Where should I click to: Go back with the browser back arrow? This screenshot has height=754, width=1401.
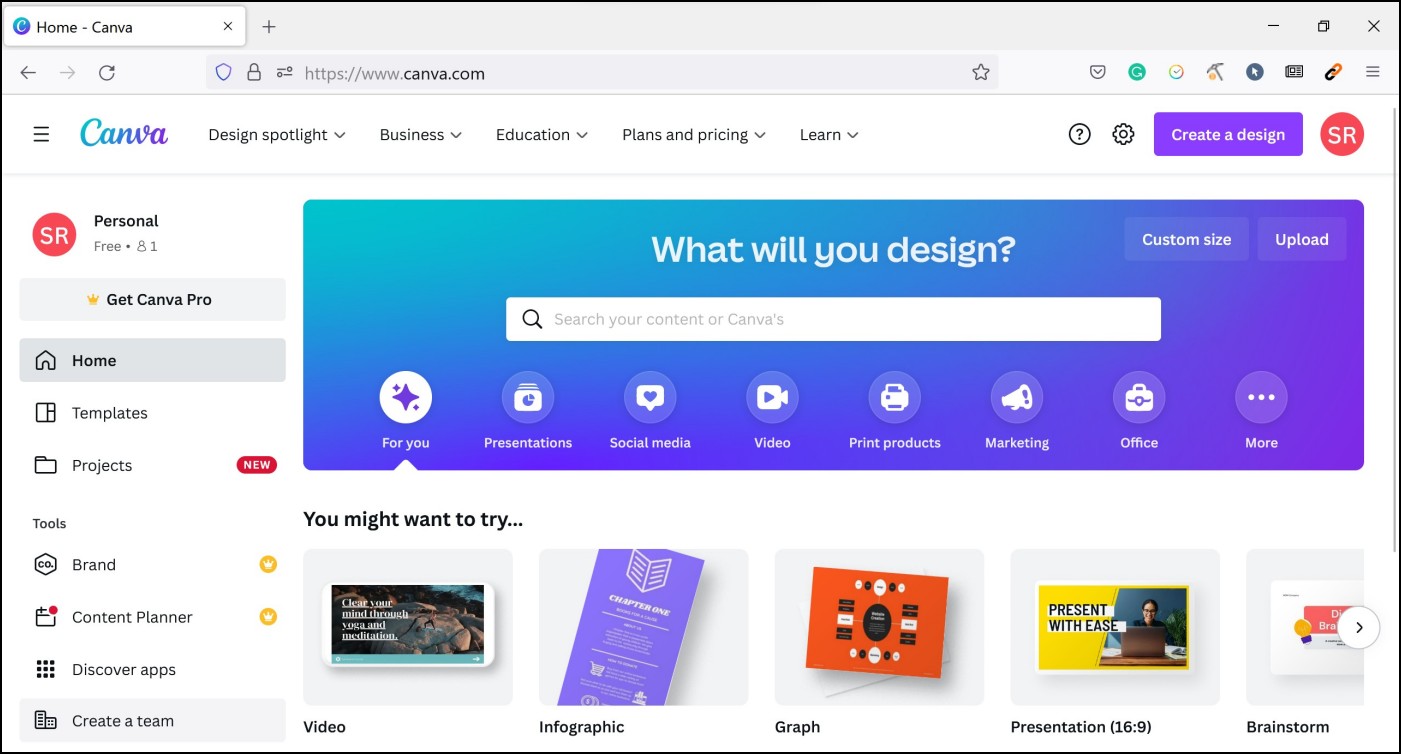tap(28, 72)
